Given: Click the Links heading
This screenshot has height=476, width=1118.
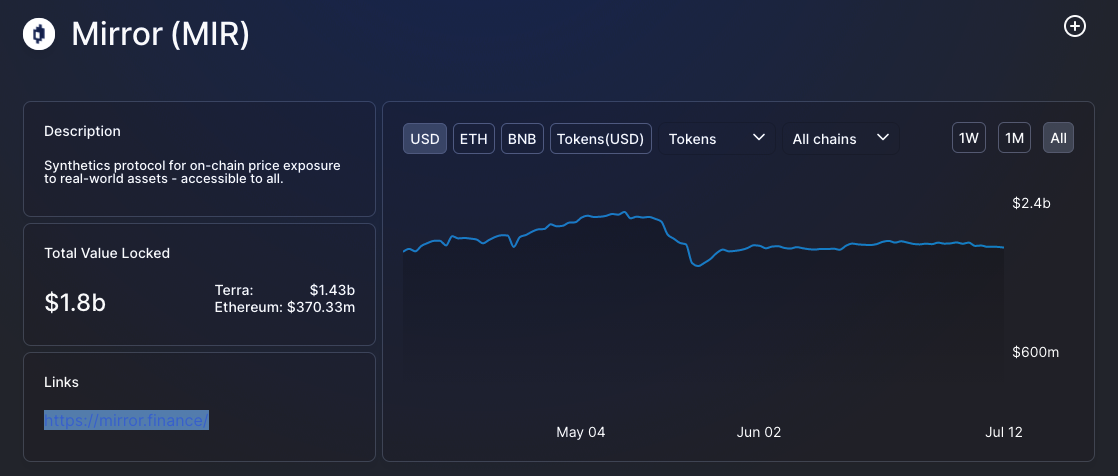Looking at the screenshot, I should pyautogui.click(x=61, y=382).
